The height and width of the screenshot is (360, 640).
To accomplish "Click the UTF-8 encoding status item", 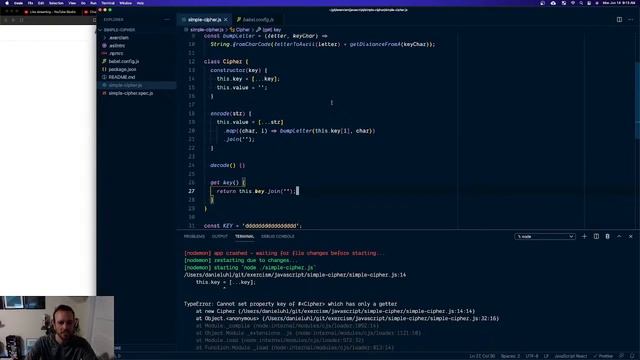I will (532, 356).
